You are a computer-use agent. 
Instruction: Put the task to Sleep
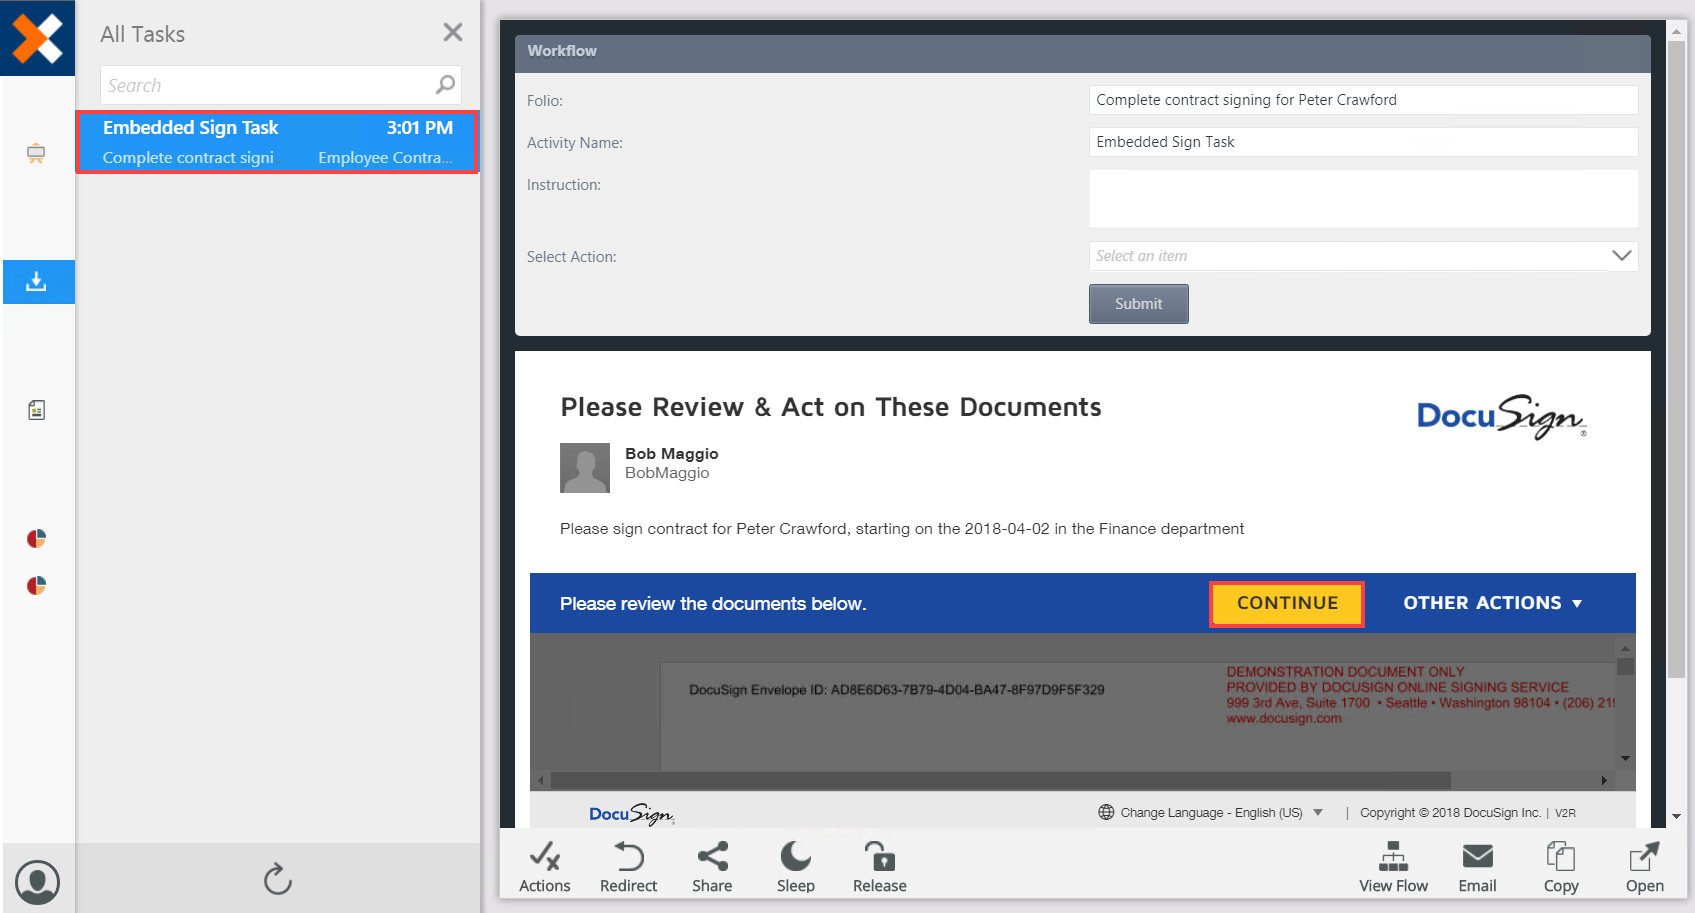pyautogui.click(x=796, y=867)
